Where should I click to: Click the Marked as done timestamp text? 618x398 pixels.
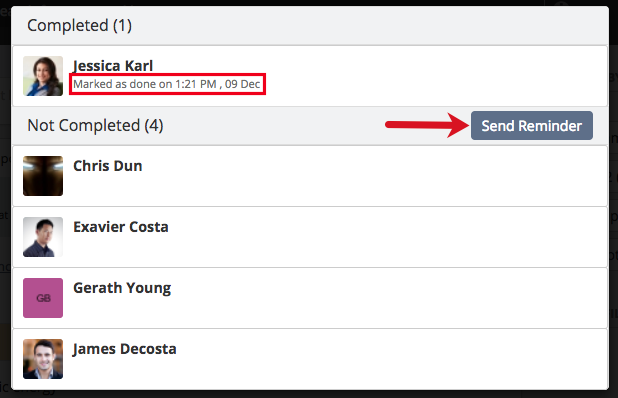tap(167, 84)
